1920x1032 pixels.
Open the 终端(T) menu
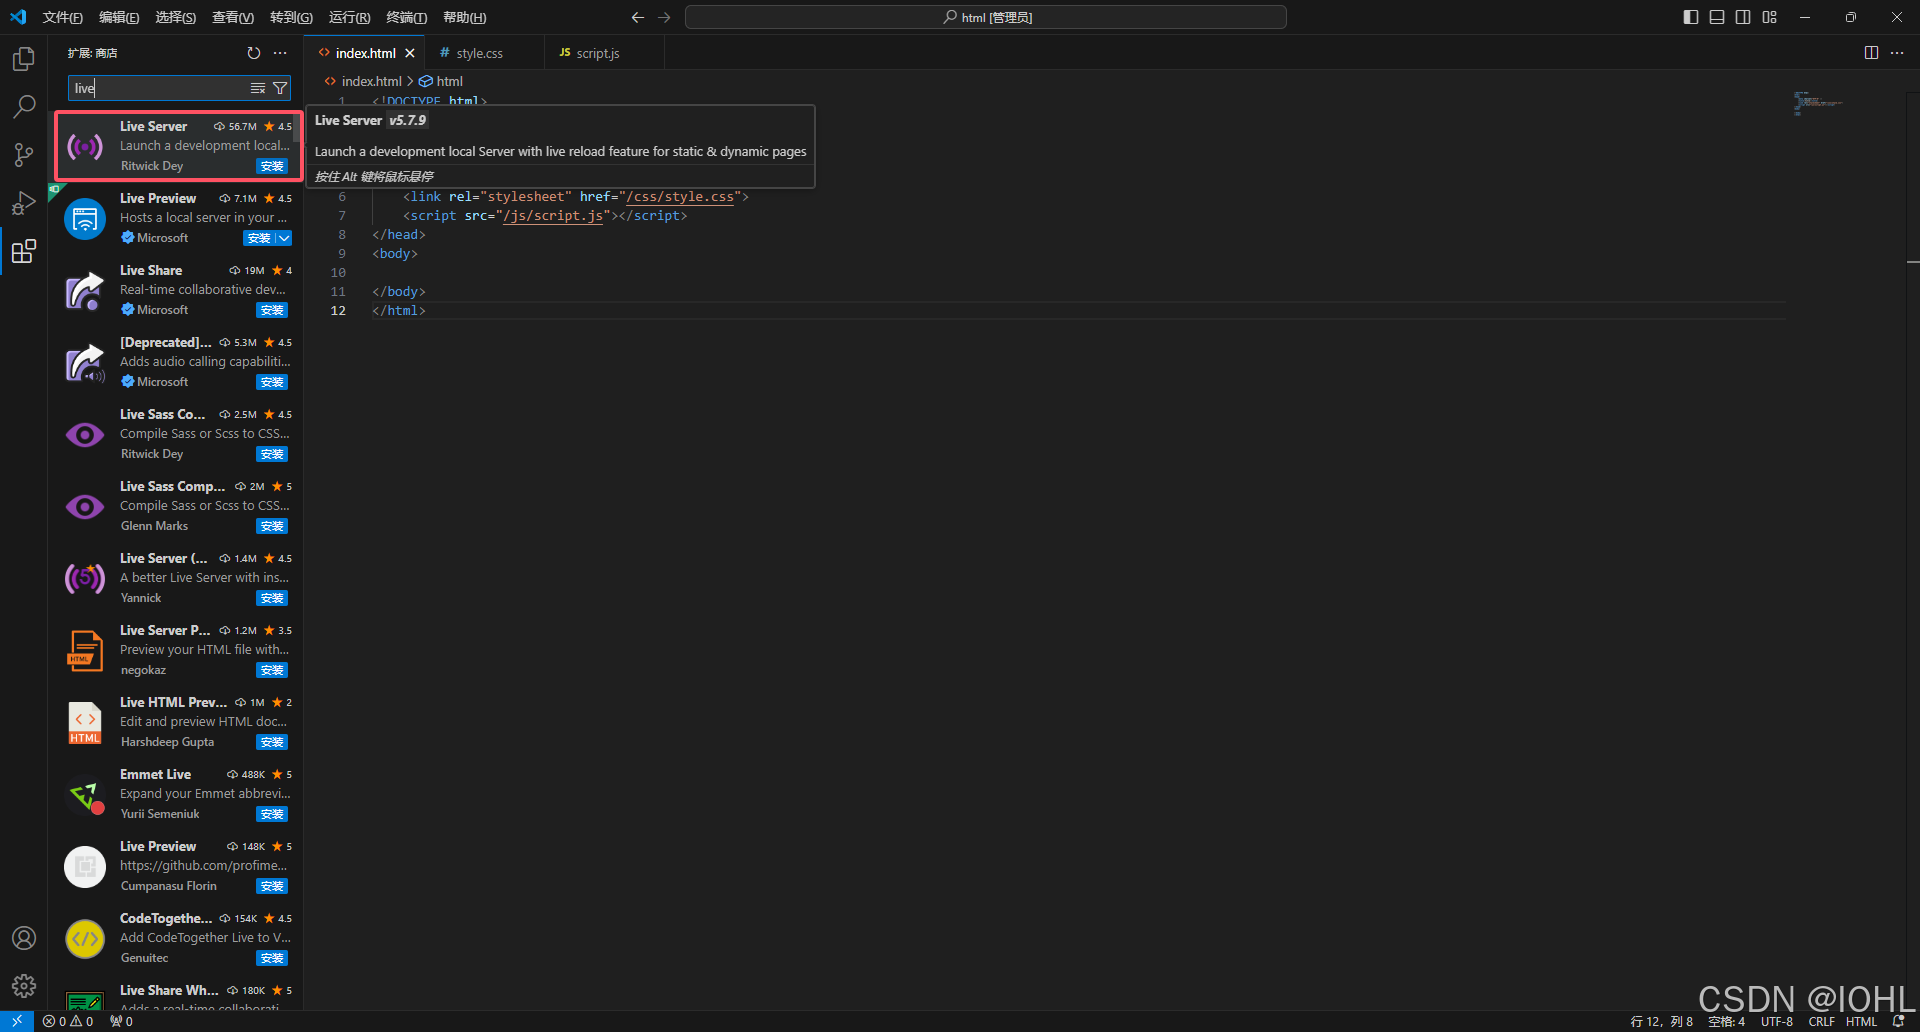(406, 17)
